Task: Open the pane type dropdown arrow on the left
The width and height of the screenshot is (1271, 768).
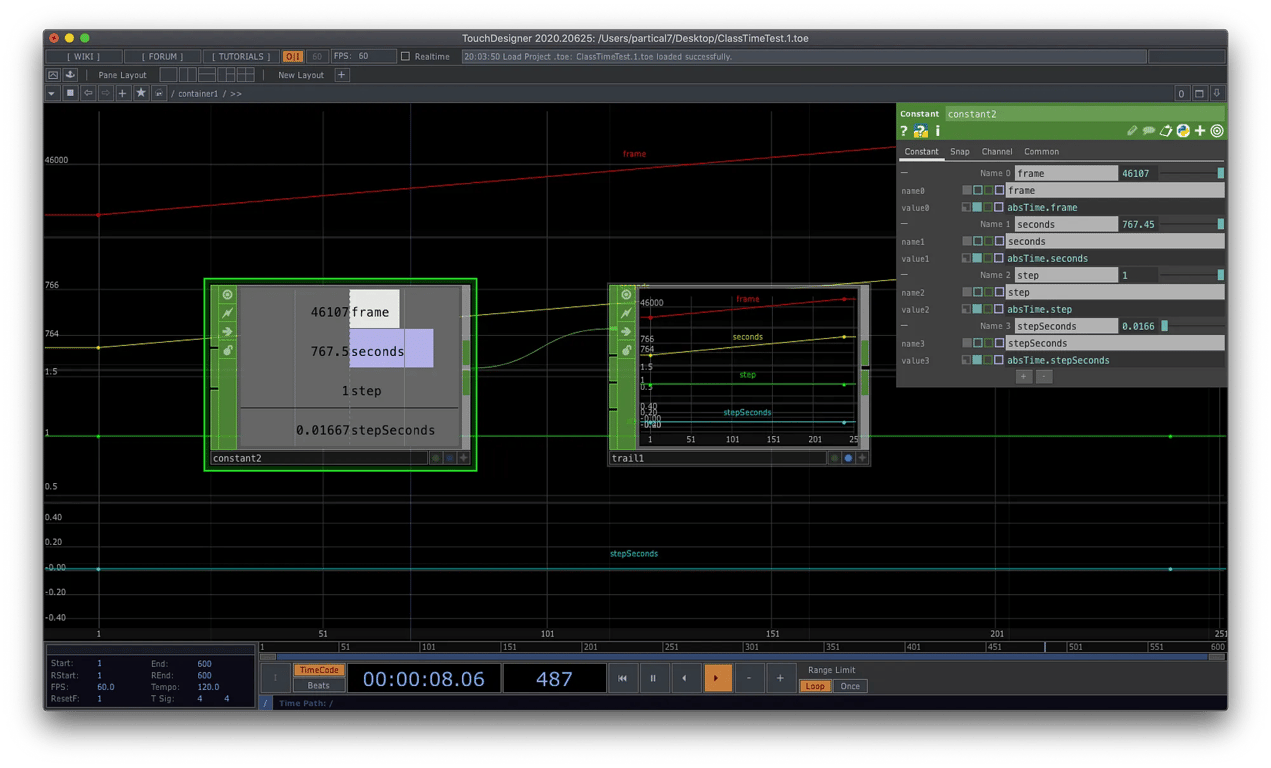Action: point(50,92)
